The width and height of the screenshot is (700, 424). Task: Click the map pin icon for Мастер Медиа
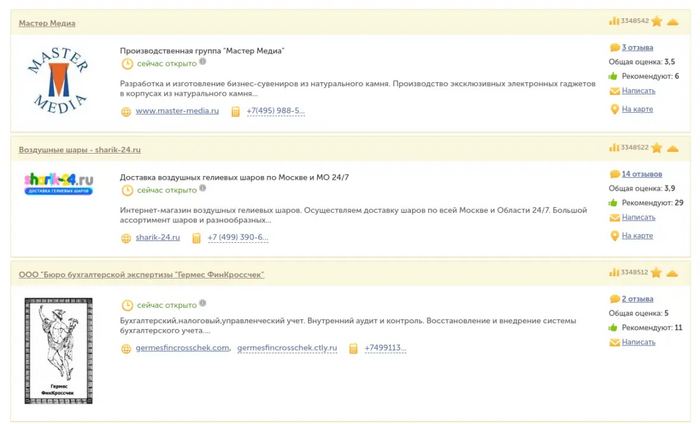coord(615,109)
